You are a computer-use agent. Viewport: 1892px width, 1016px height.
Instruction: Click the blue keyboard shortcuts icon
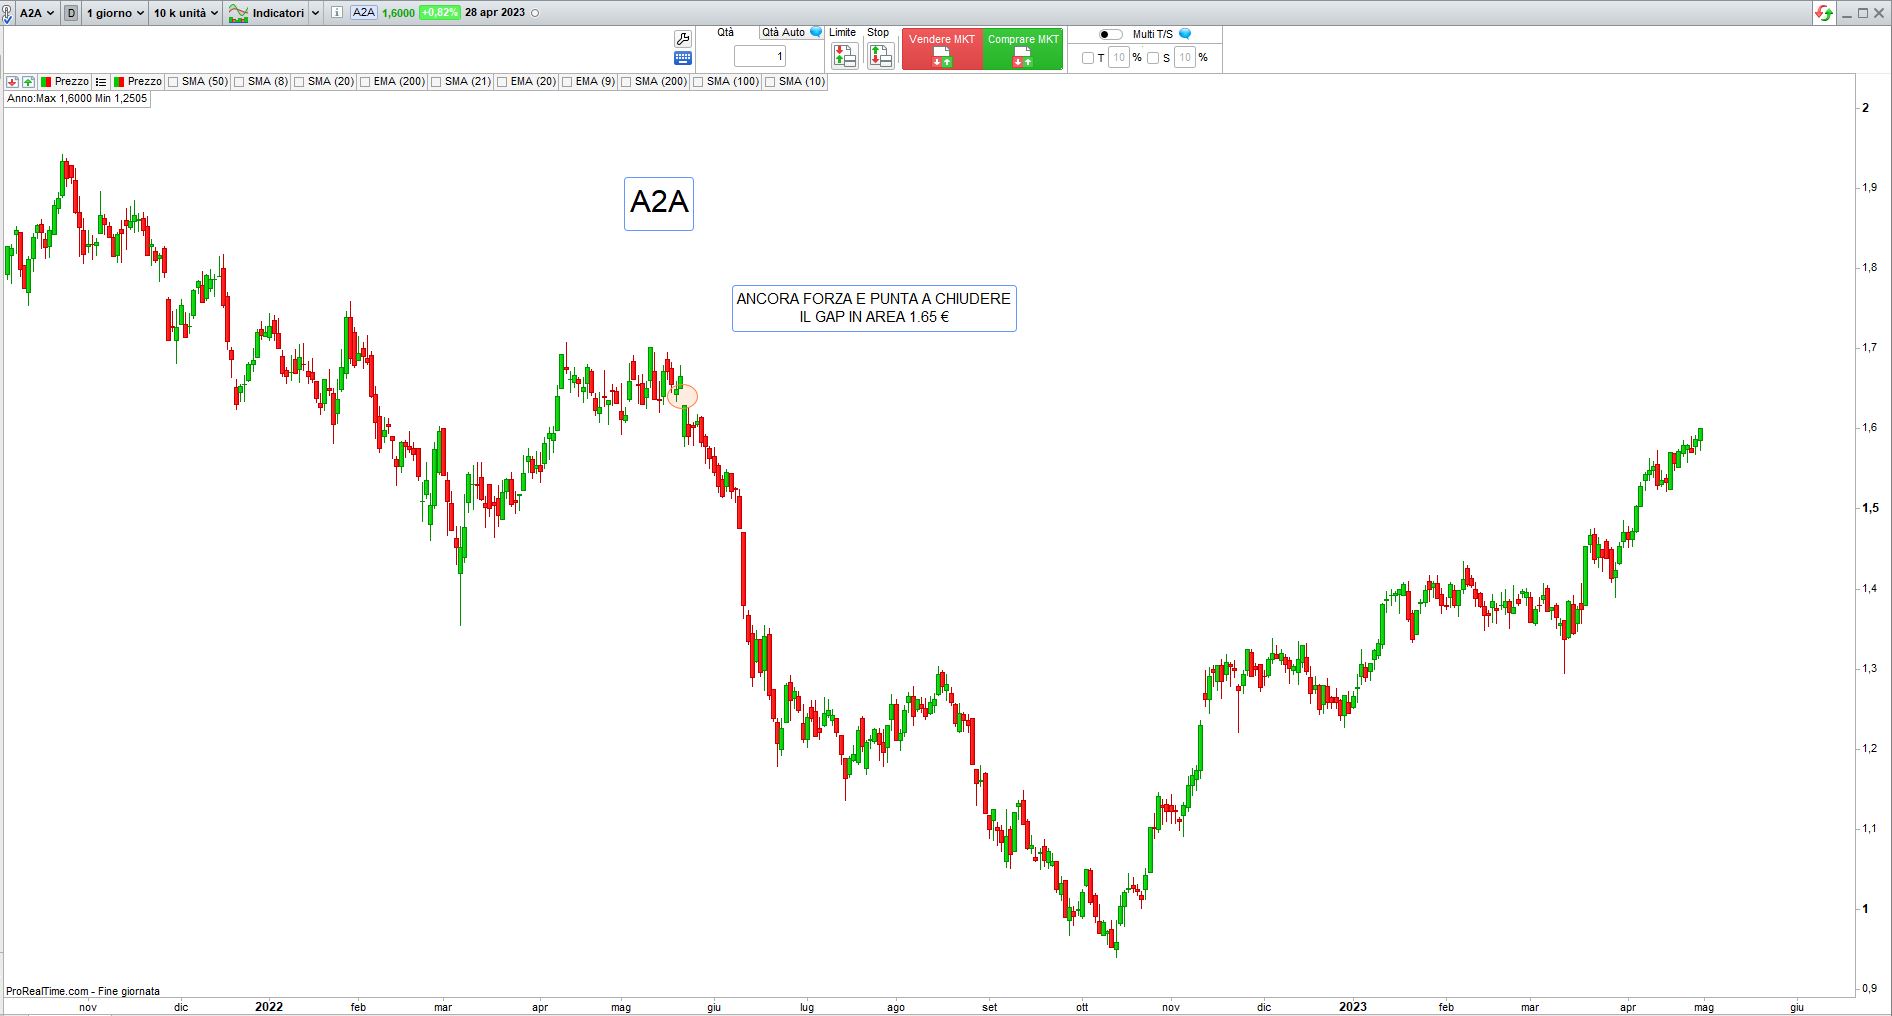(x=683, y=58)
